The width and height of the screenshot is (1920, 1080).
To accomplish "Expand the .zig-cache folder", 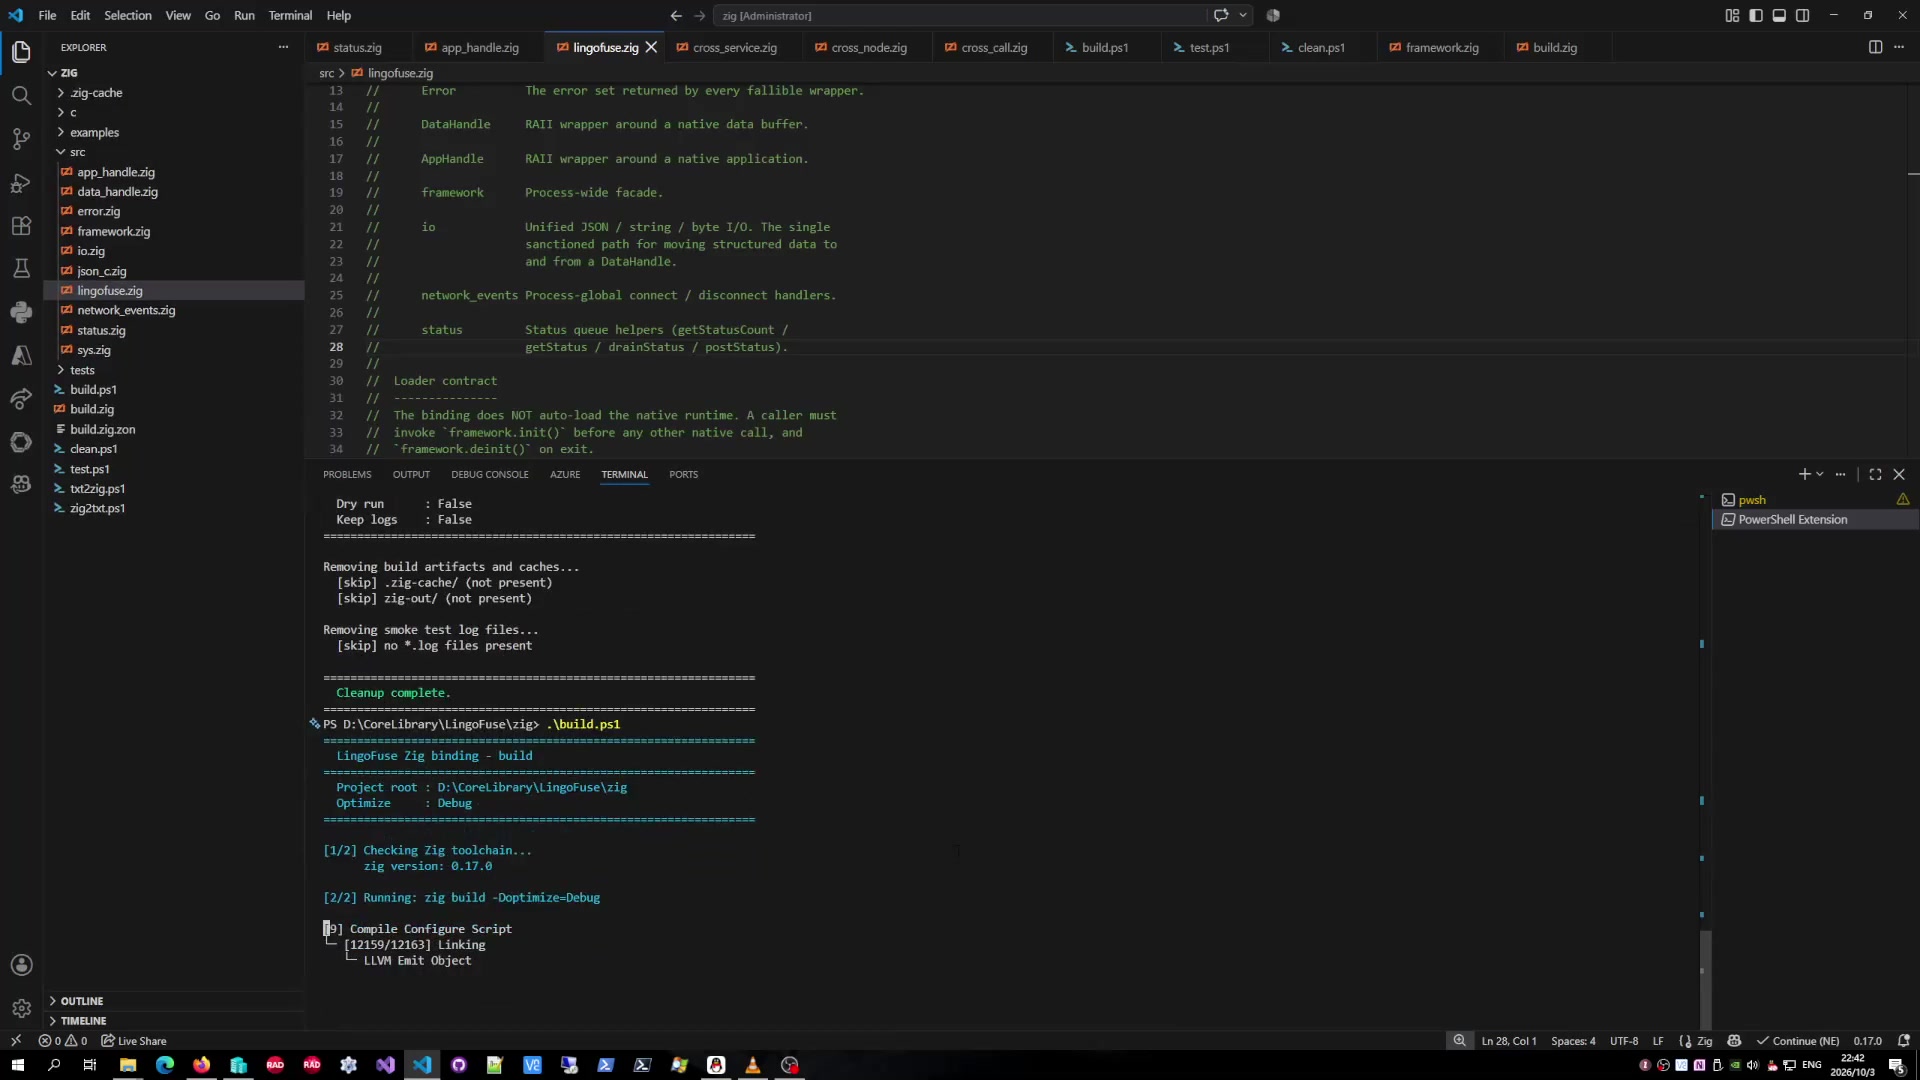I will tap(96, 93).
